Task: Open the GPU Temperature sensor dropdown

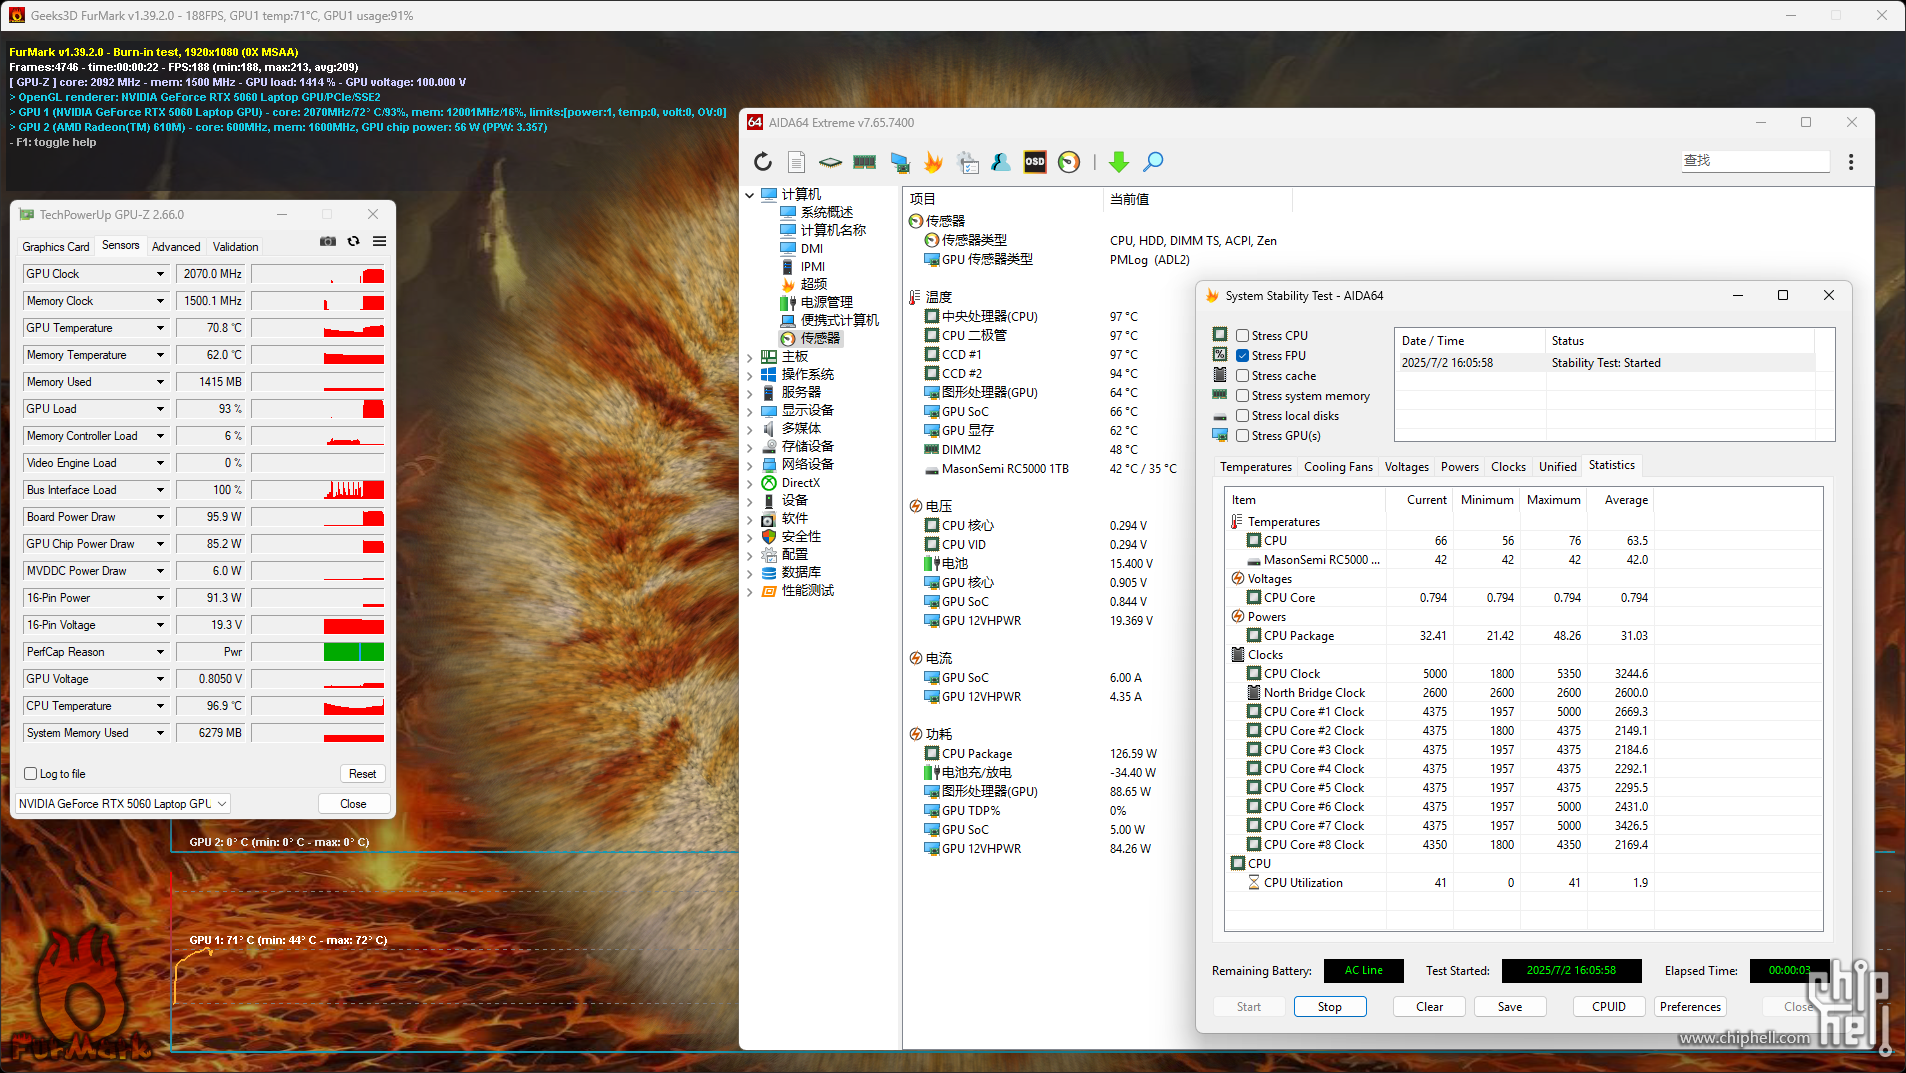Action: point(160,328)
